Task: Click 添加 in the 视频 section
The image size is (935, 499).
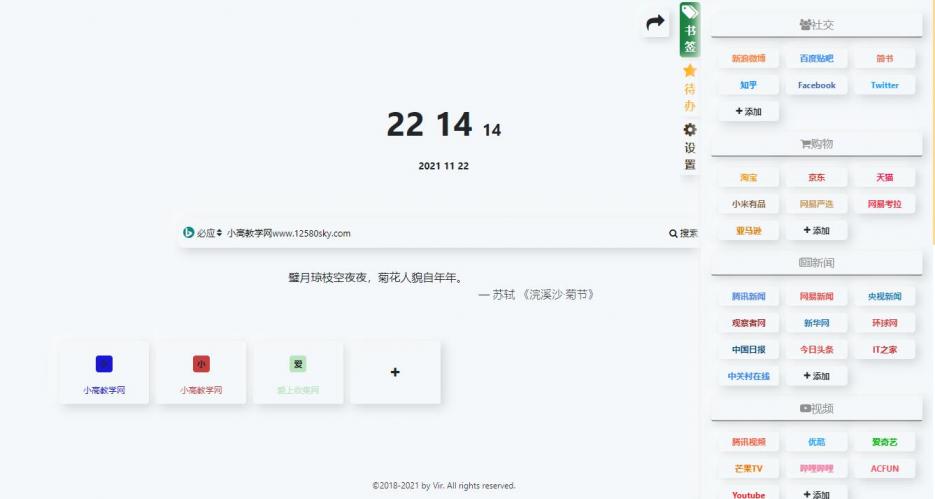Action: pos(816,494)
